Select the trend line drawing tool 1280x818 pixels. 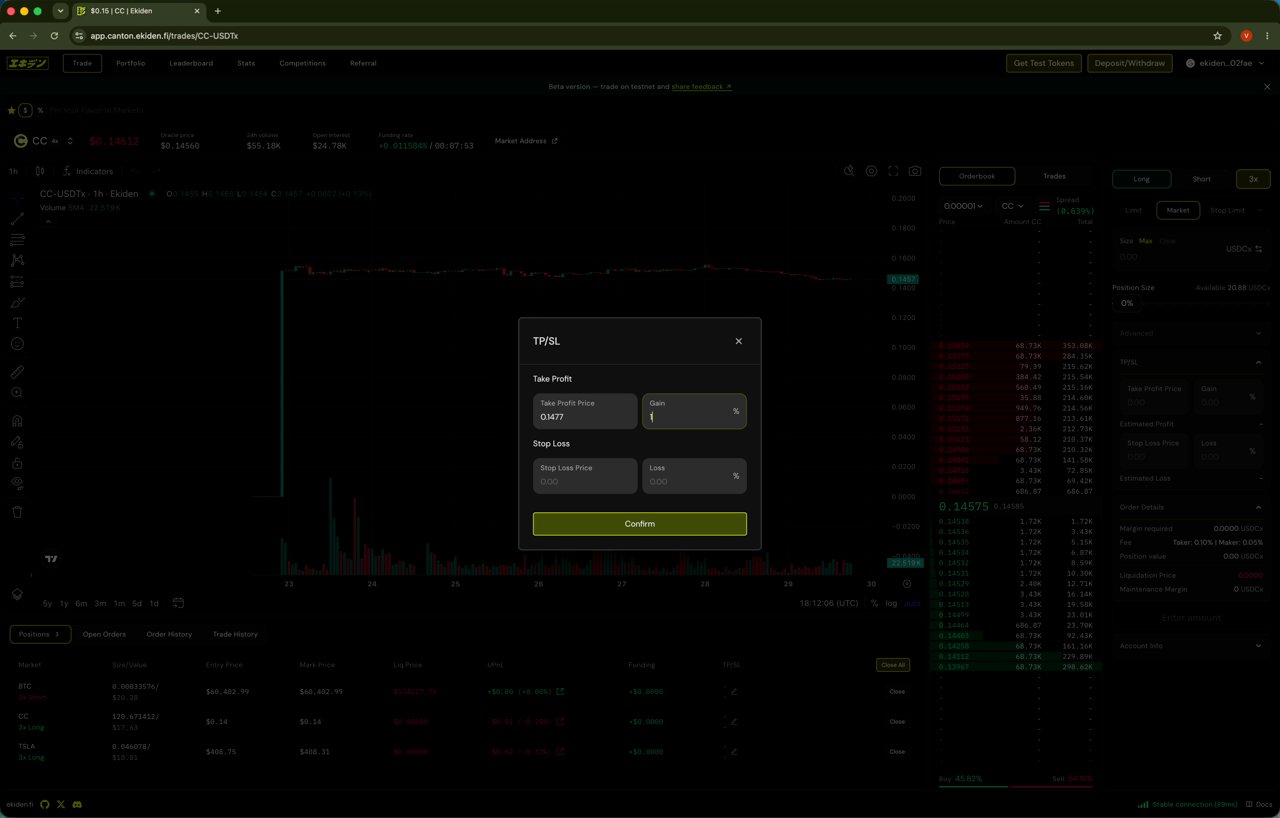17,218
